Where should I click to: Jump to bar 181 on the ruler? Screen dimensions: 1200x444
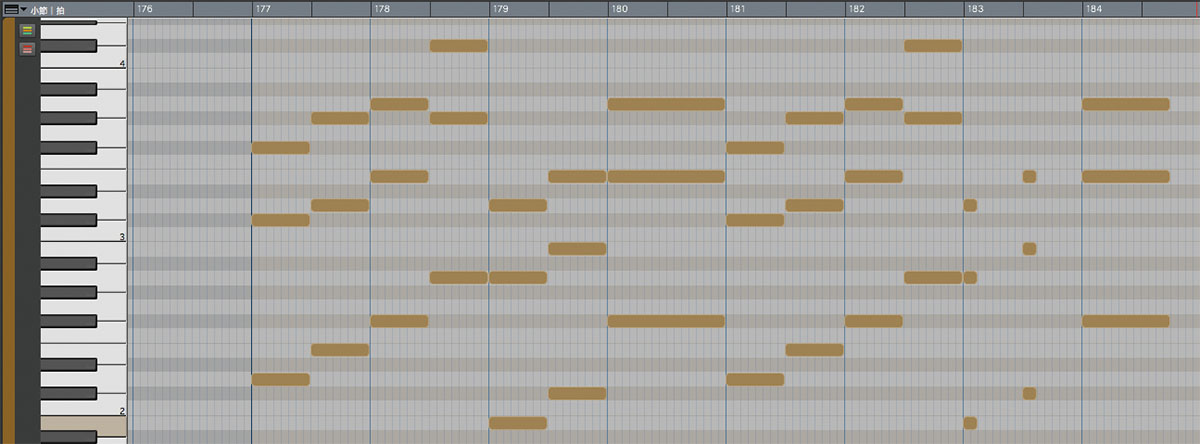[738, 8]
